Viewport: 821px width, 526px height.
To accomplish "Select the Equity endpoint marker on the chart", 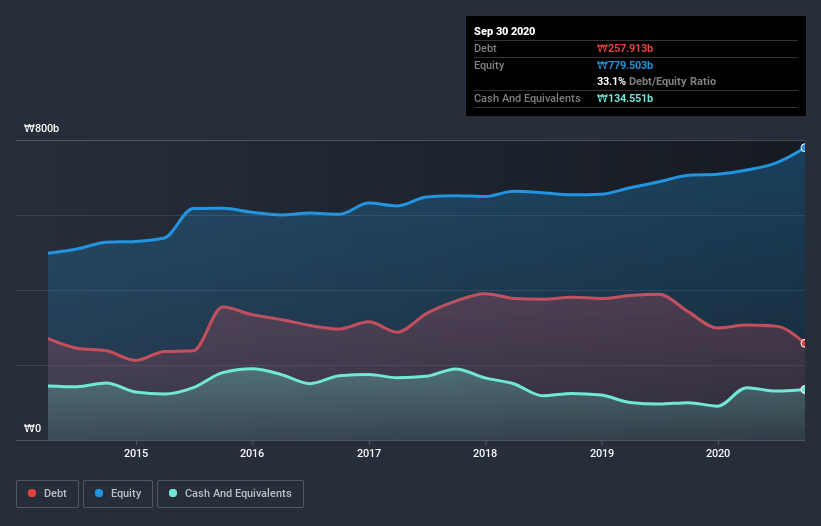I will point(804,148).
